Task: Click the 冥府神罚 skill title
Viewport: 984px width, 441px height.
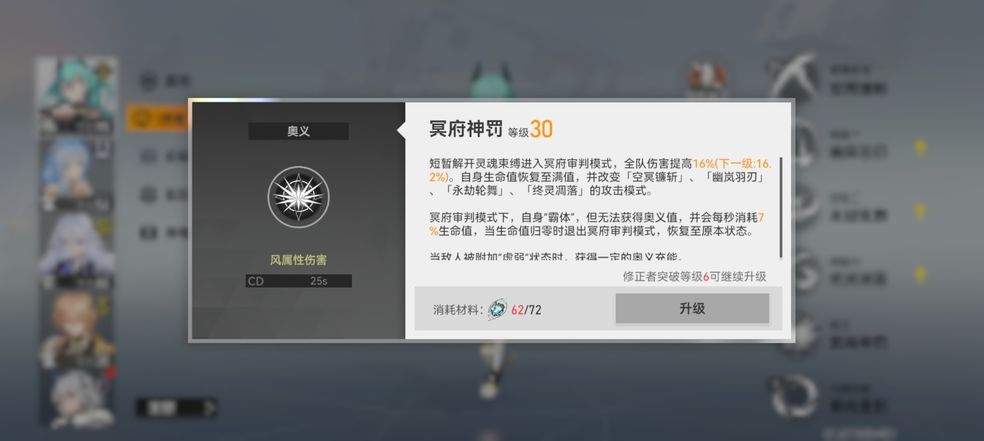Action: (466, 129)
